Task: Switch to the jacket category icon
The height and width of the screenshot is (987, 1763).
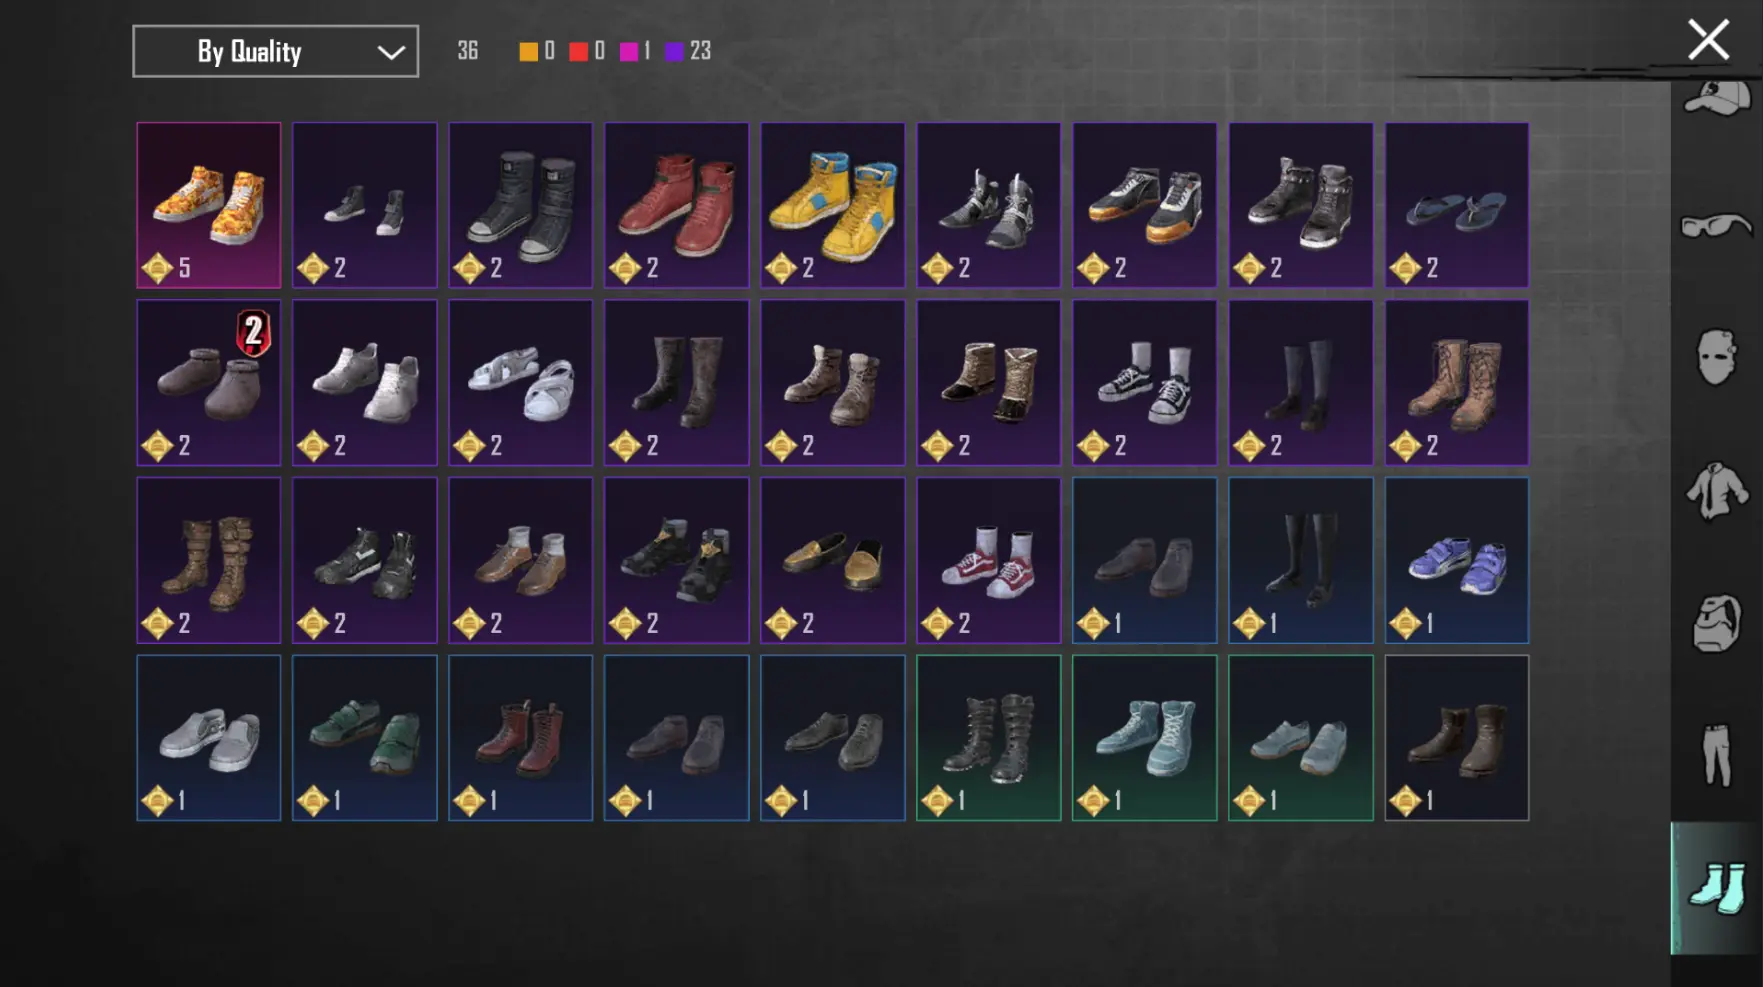Action: click(1716, 490)
